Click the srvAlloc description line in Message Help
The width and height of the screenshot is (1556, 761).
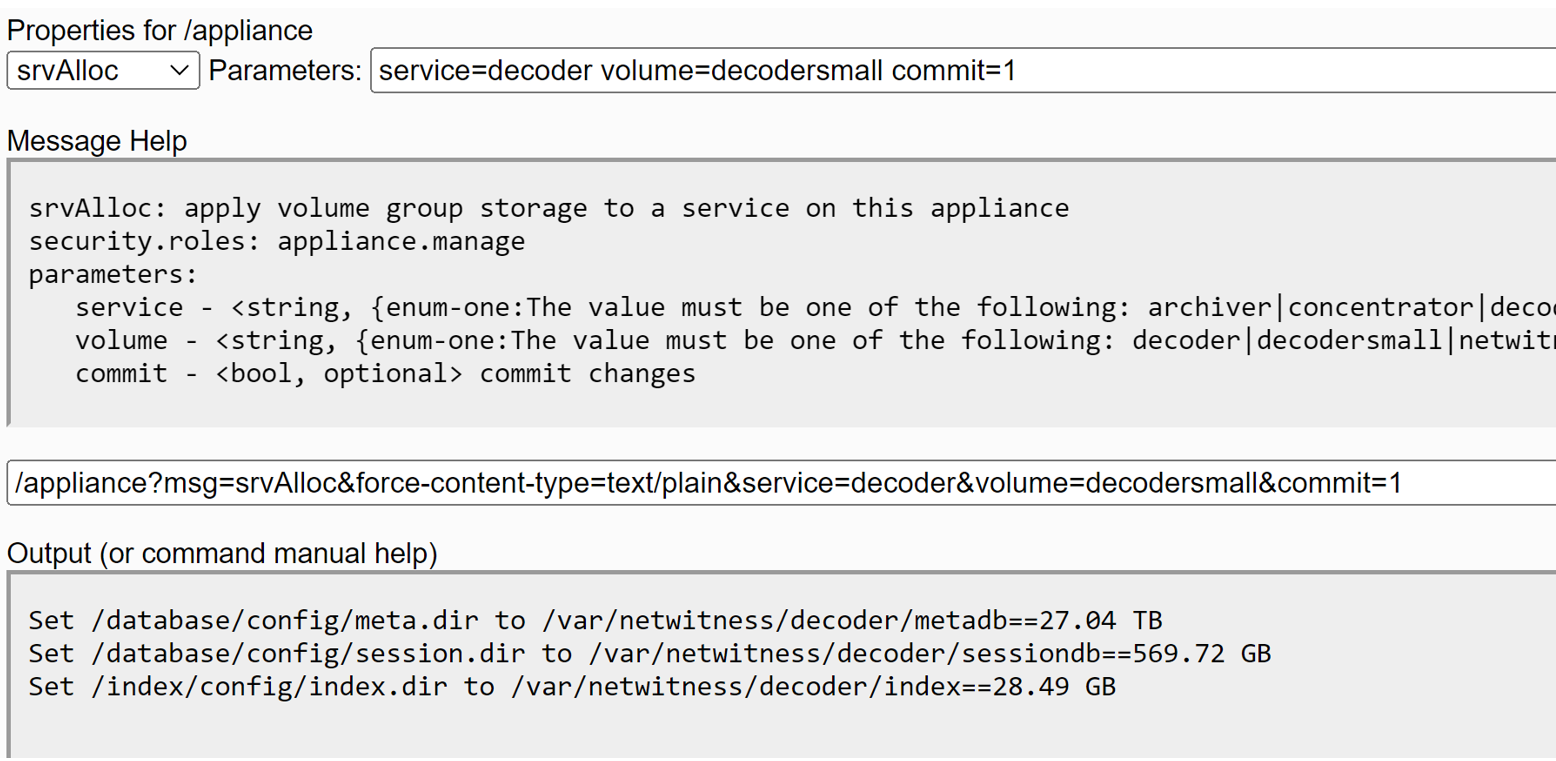(x=549, y=208)
